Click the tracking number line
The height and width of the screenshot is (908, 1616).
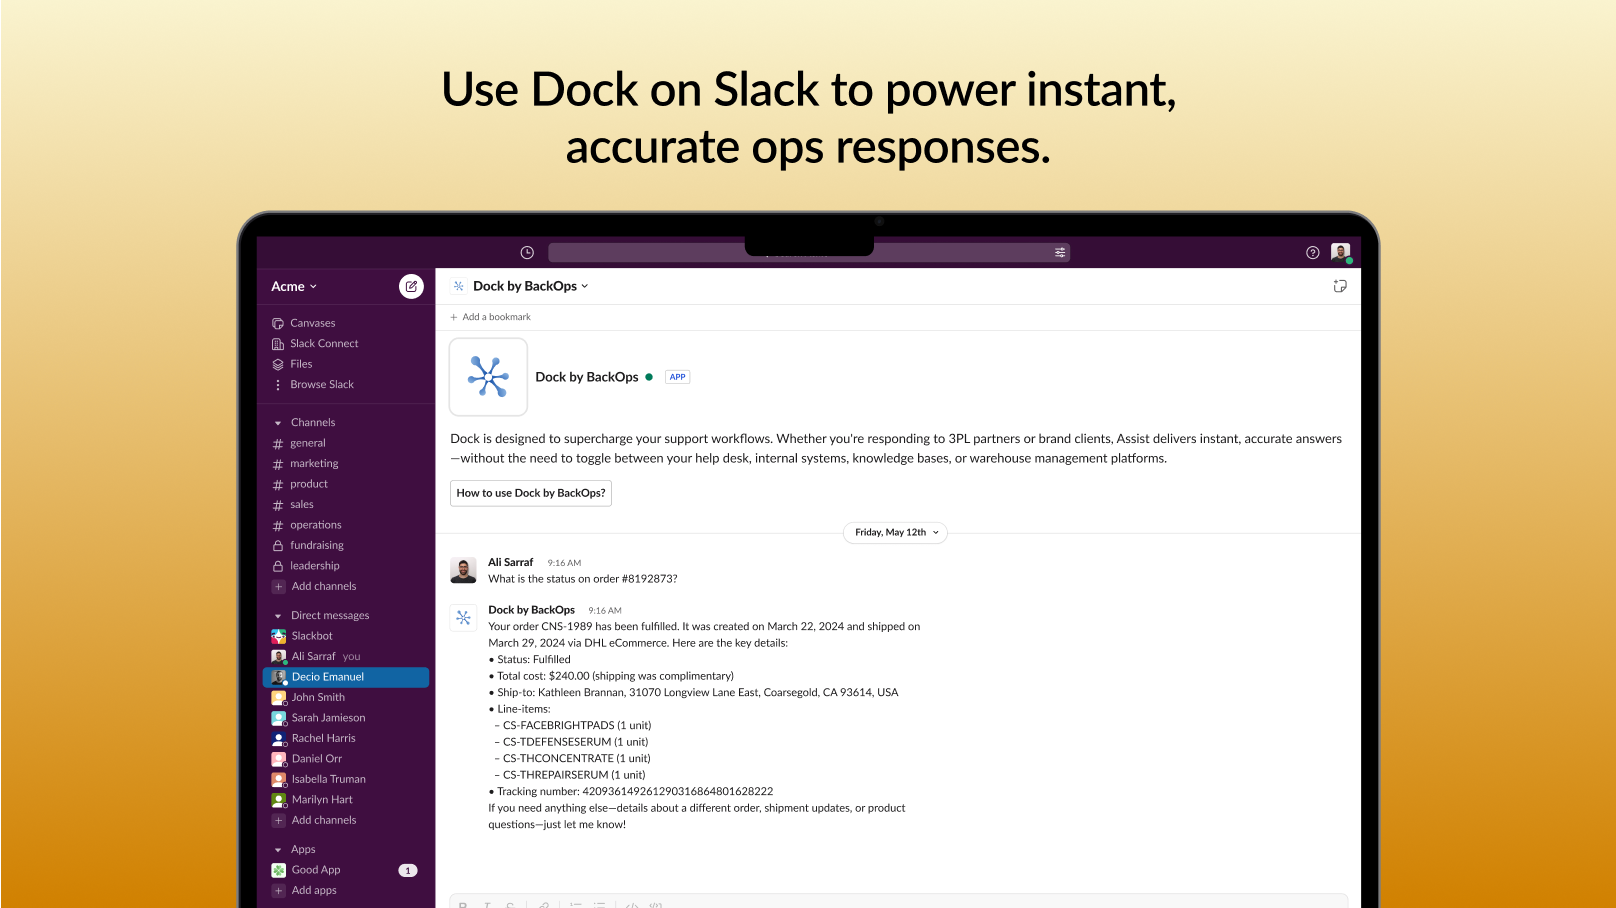click(x=631, y=792)
